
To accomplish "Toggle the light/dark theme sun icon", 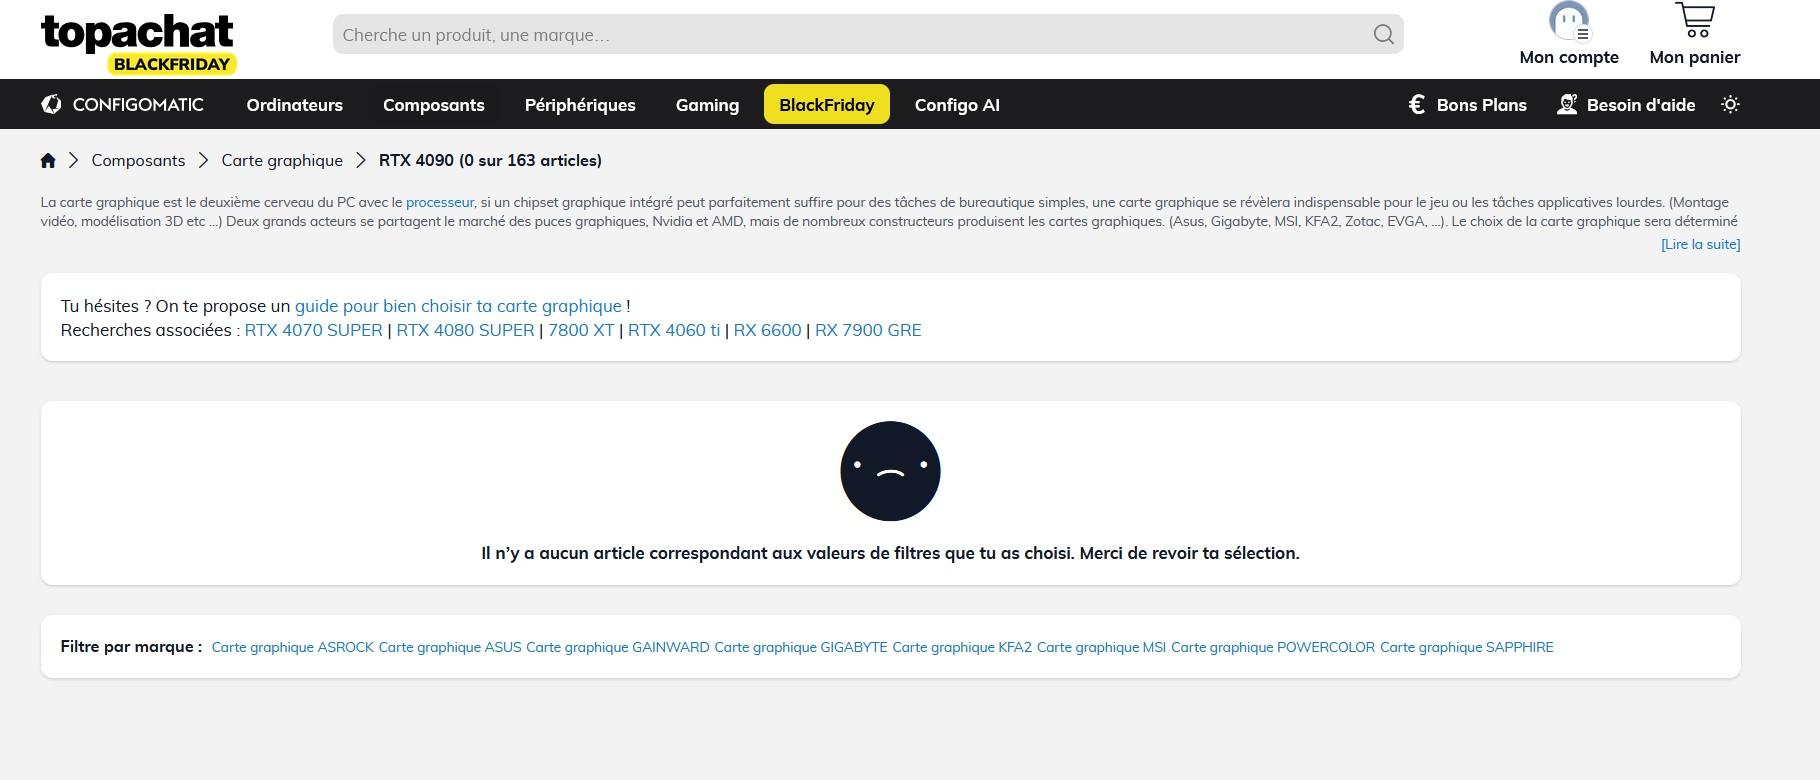I will click(x=1730, y=105).
